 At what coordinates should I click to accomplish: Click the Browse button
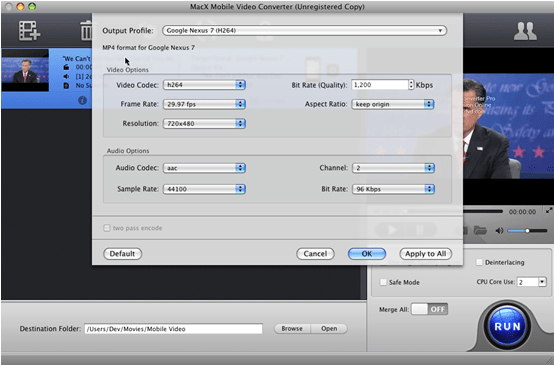pyautogui.click(x=292, y=329)
